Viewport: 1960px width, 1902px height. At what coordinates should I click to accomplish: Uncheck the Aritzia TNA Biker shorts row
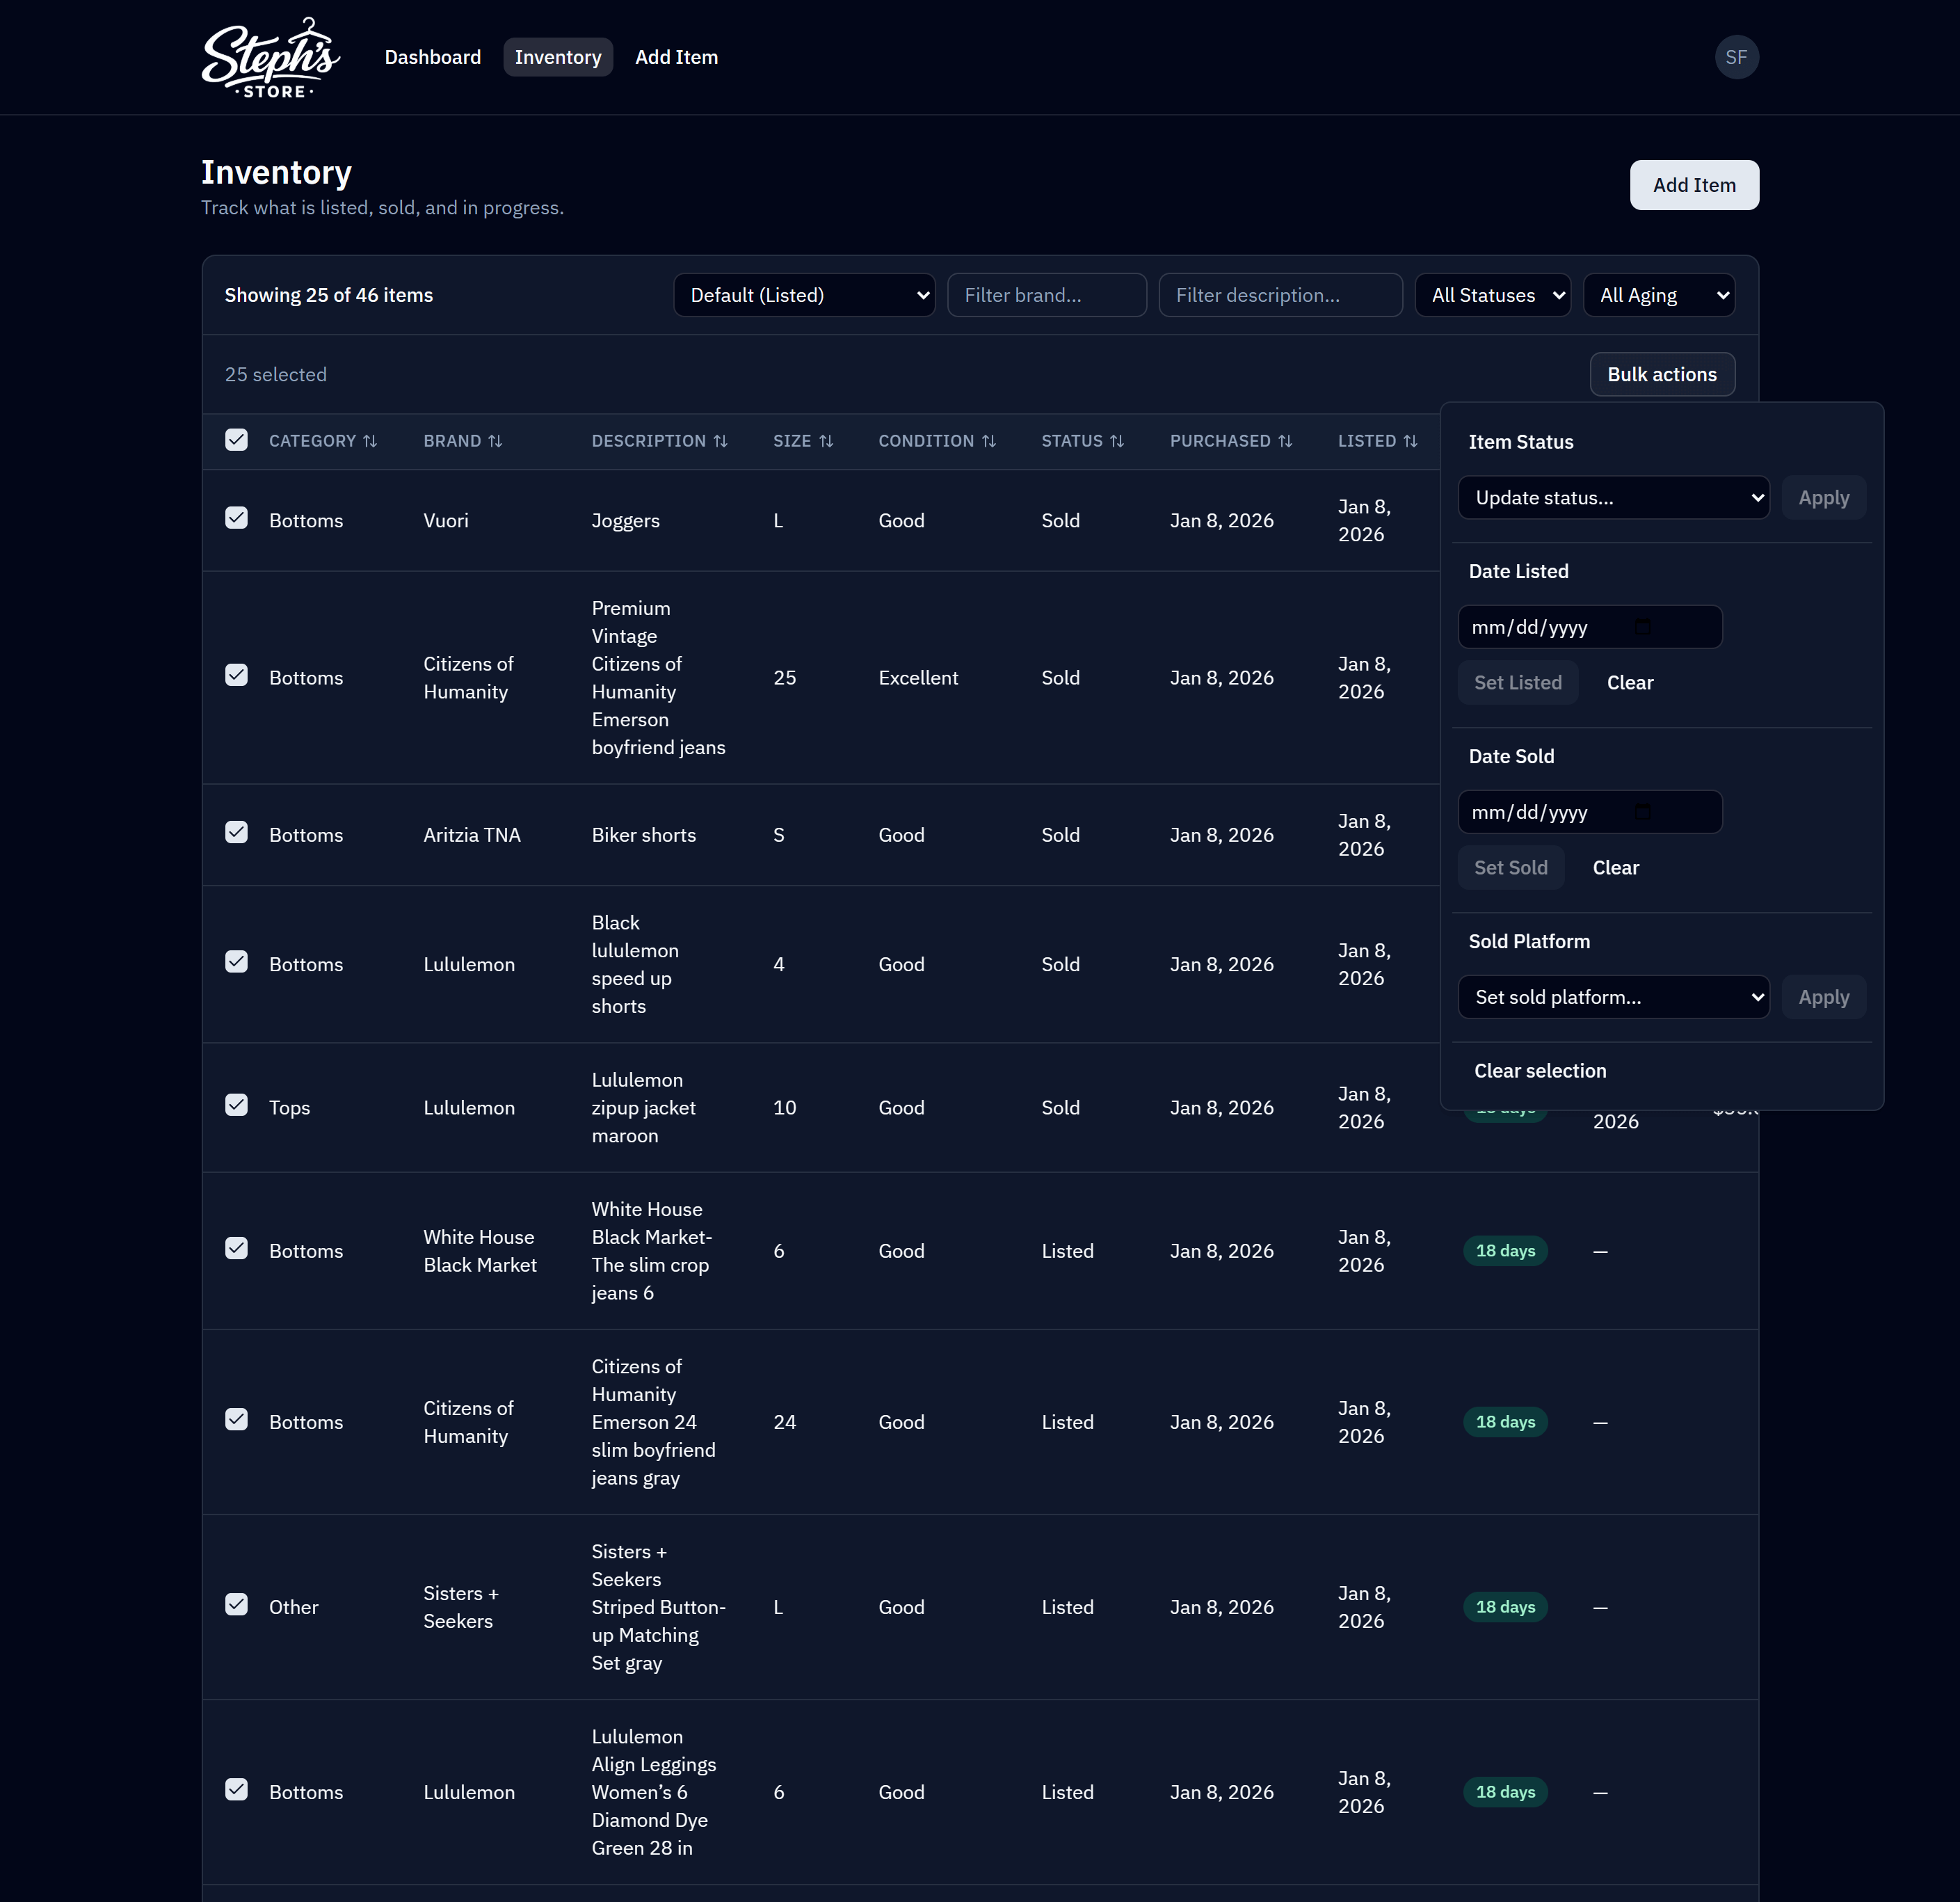[236, 832]
